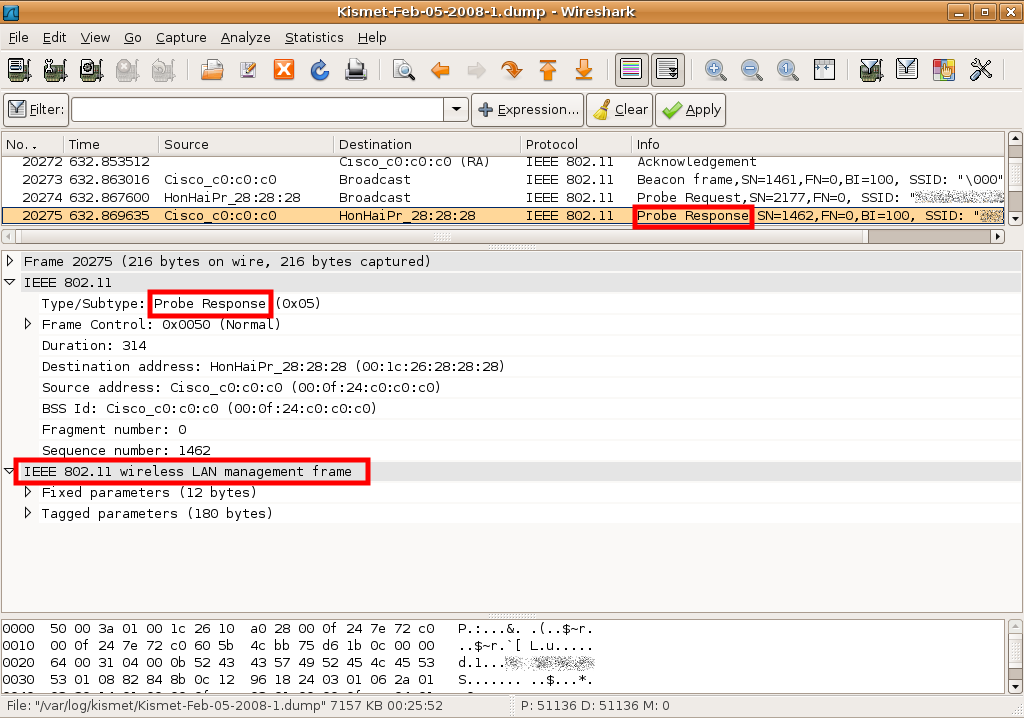Edit coloring rules icon
The image size is (1024, 718).
(944, 69)
